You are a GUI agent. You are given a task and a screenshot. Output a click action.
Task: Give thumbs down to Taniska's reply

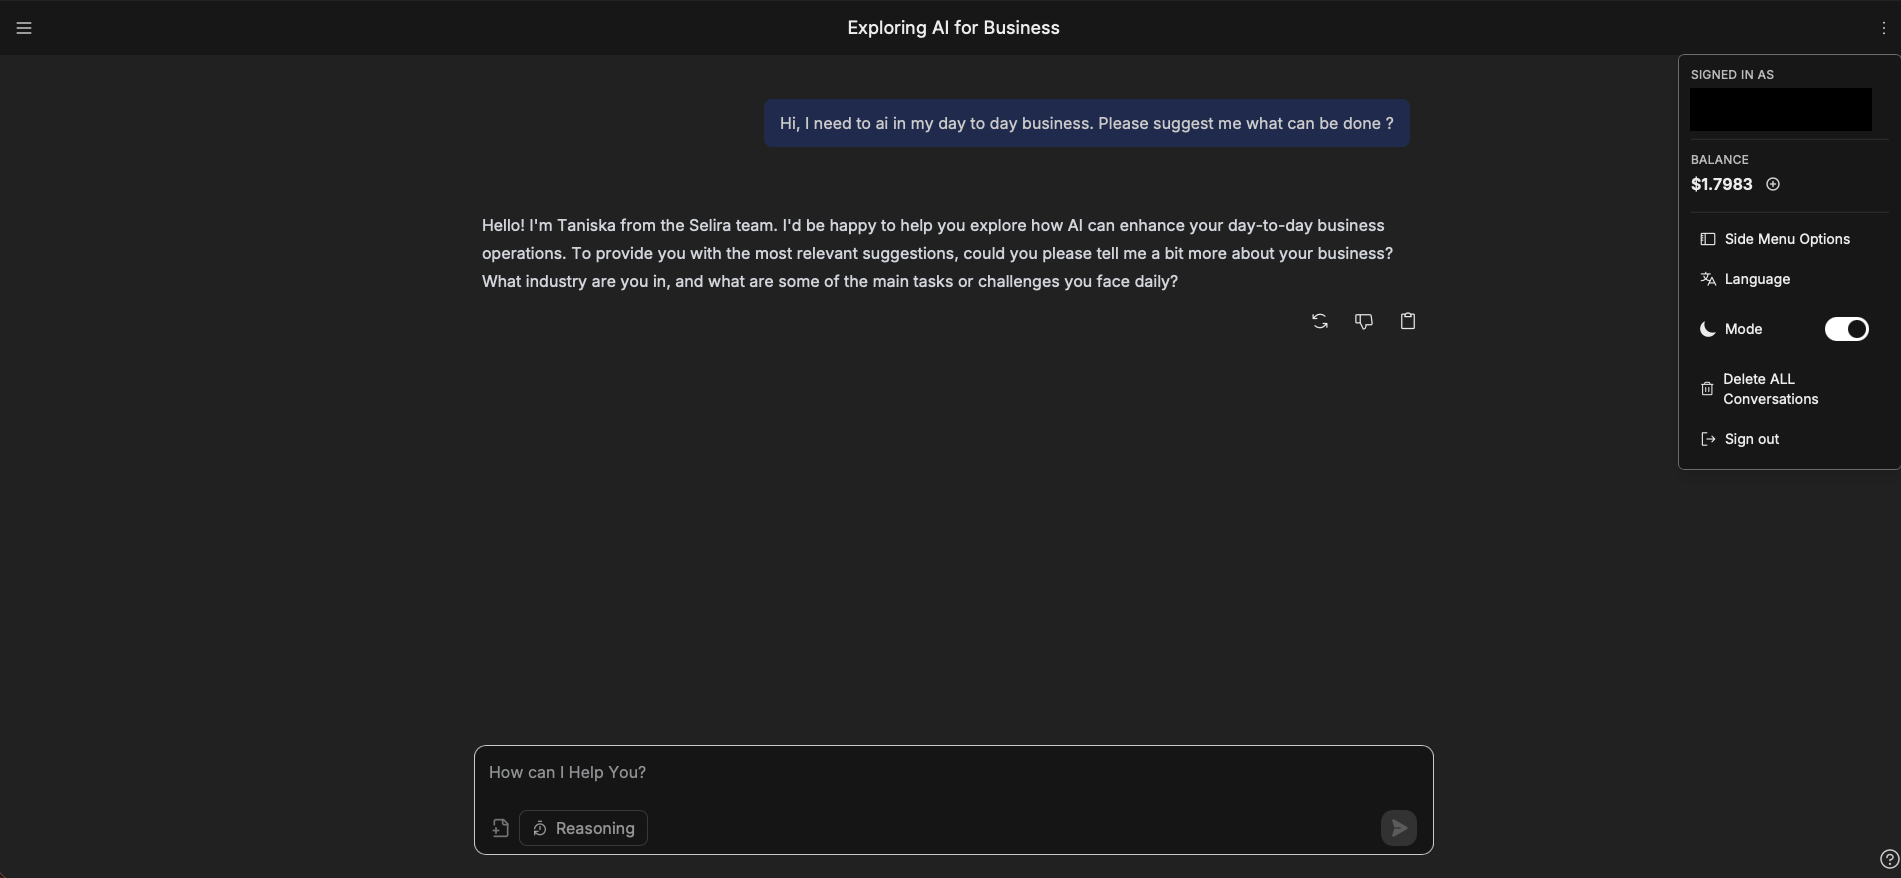coord(1363,321)
